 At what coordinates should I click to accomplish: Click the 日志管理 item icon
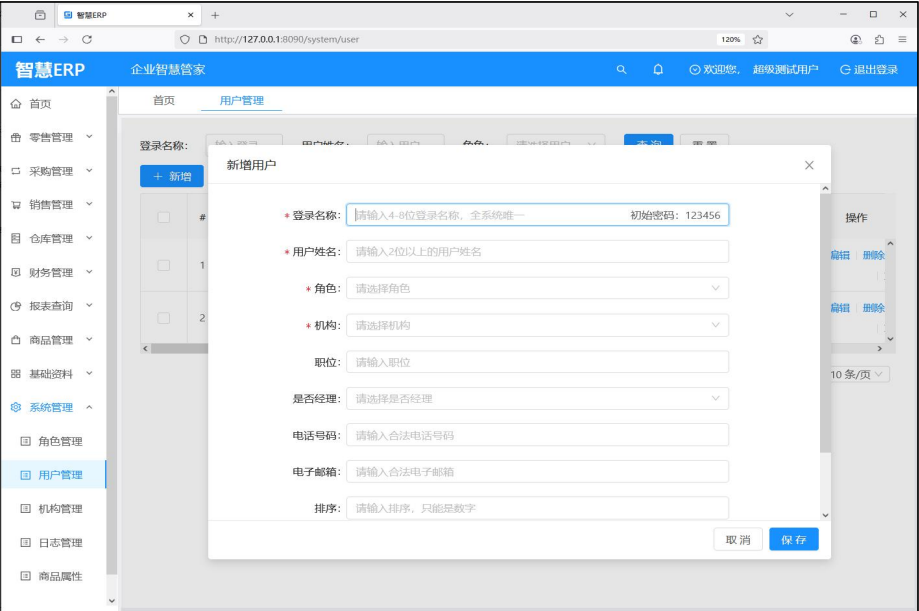point(25,542)
